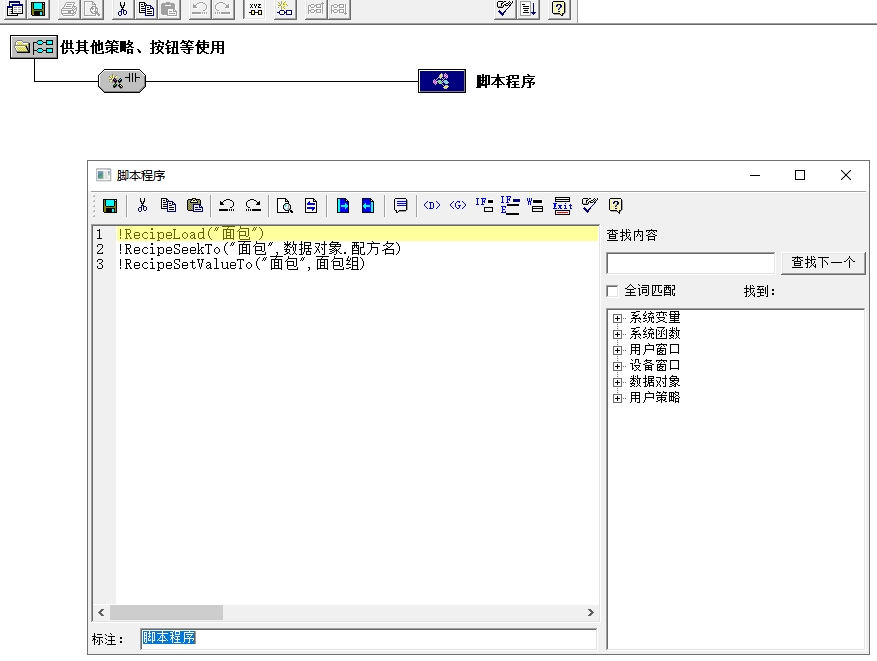877x661 pixels.
Task: Insert an IF-ELSE statement block icon
Action: pyautogui.click(x=510, y=205)
